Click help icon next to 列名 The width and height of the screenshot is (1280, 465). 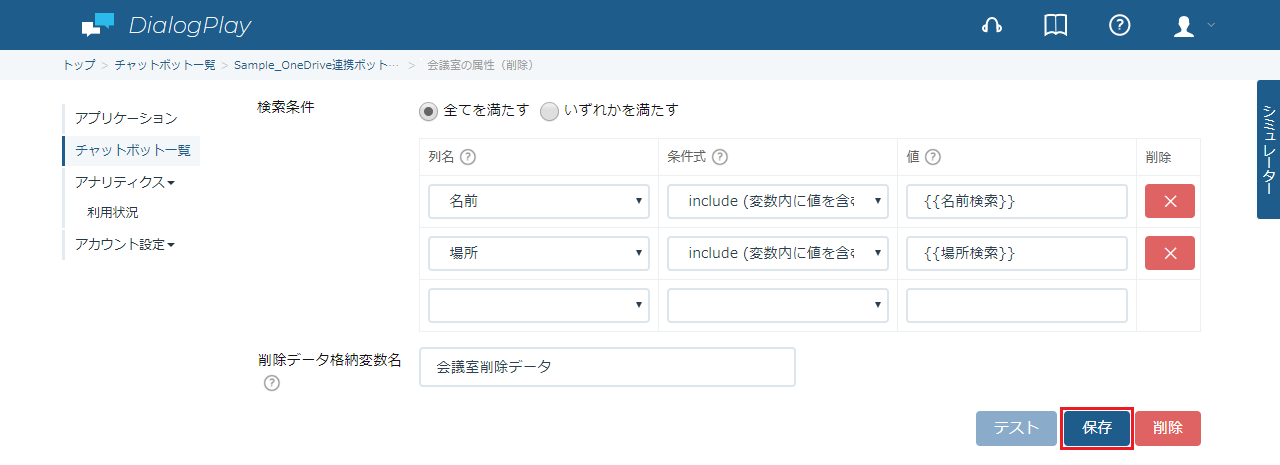467,157
